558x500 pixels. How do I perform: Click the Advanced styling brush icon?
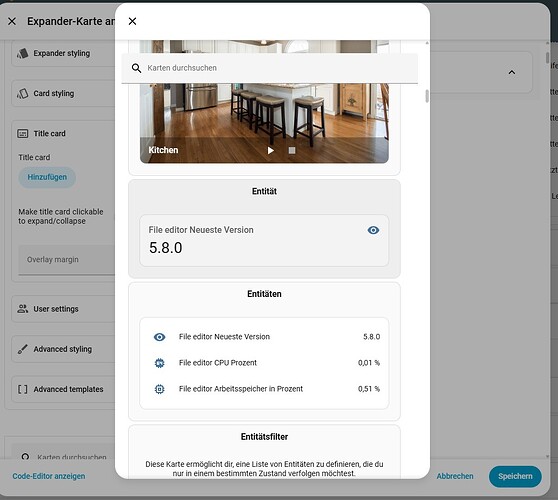coord(22,349)
